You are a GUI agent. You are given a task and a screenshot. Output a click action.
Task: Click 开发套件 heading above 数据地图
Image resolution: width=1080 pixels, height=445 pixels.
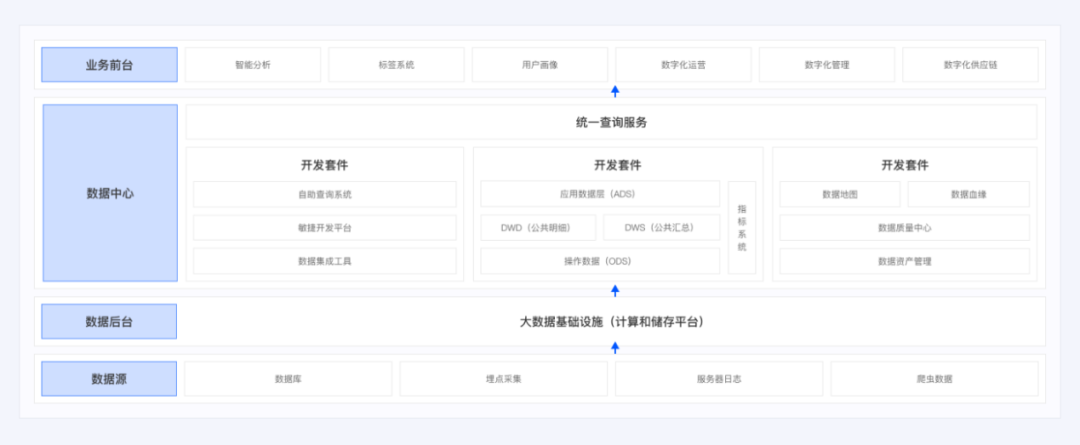[x=904, y=165]
